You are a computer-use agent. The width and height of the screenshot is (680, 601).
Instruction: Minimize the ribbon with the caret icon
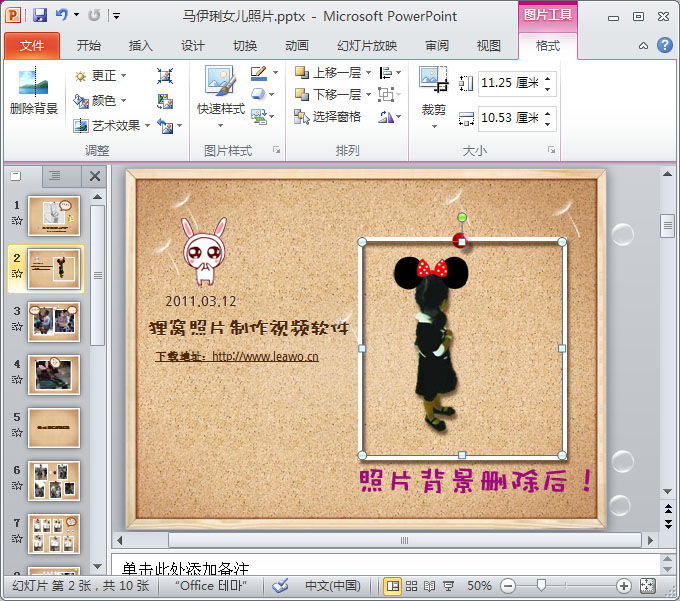pos(644,46)
